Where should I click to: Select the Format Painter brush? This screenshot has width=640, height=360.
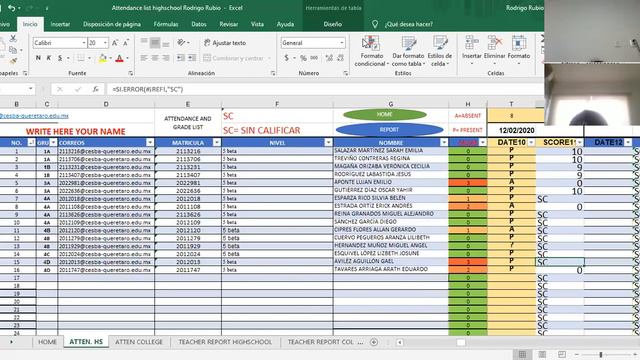tap(13, 61)
